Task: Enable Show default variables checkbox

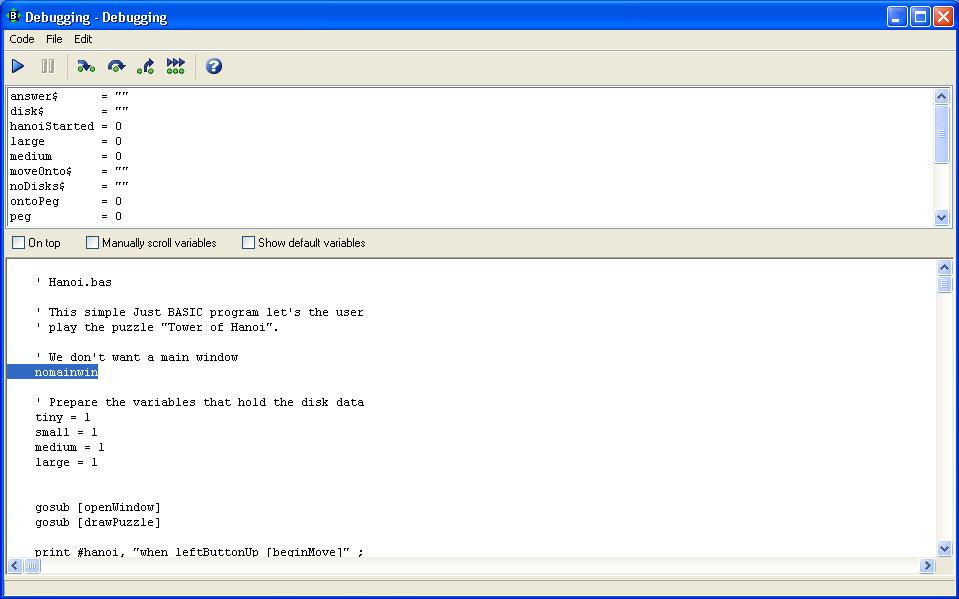Action: (x=248, y=243)
